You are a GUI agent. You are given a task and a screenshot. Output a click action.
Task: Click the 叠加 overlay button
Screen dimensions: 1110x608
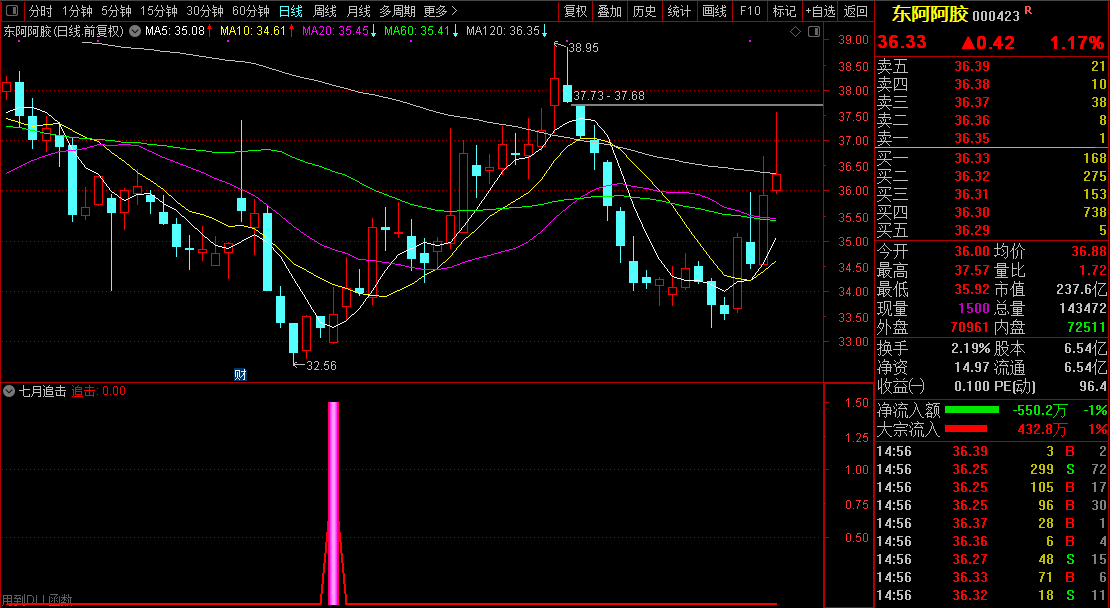pyautogui.click(x=609, y=11)
